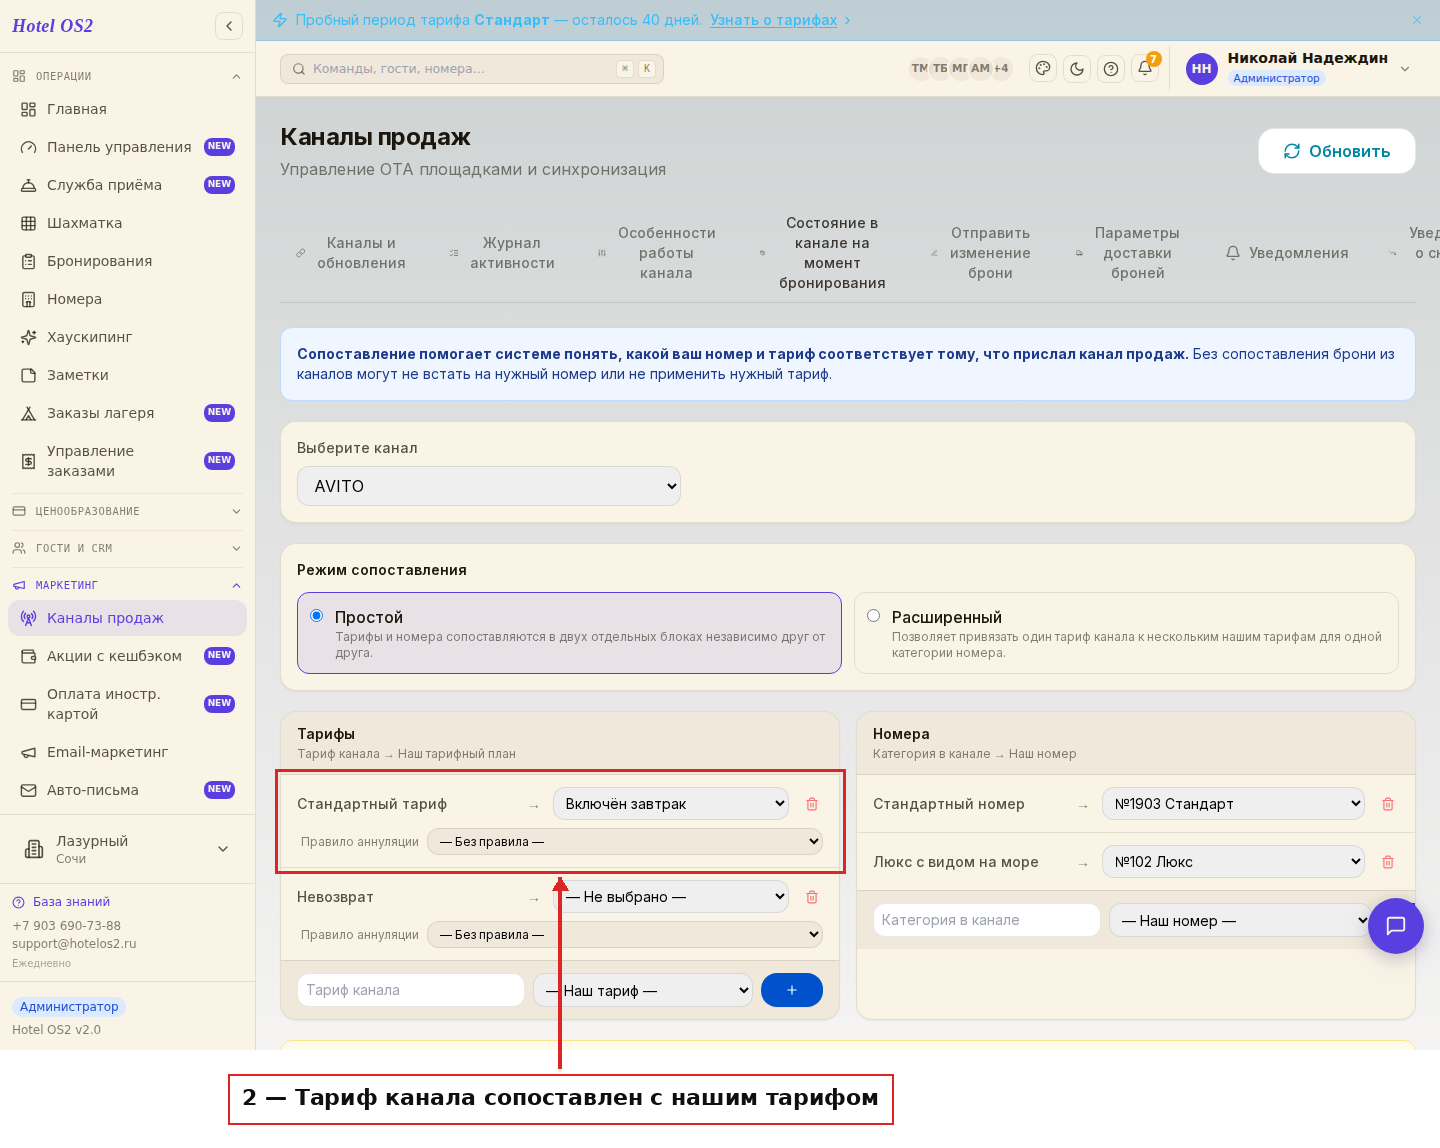This screenshot has width=1440, height=1148.
Task: Delete the Невозврат tariff mapping row
Action: tap(812, 897)
